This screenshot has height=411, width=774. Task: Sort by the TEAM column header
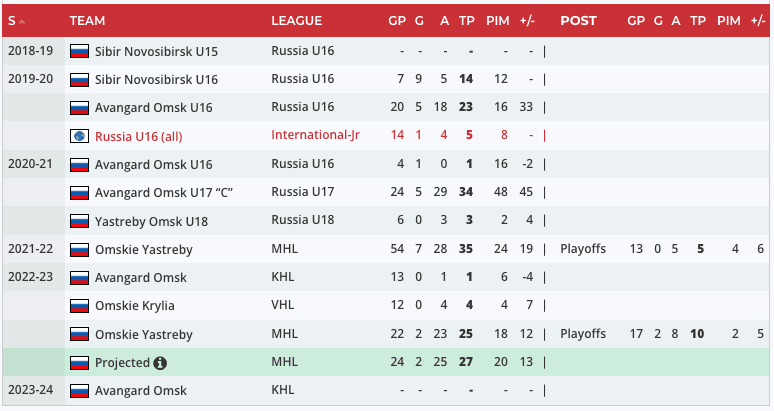pos(89,21)
